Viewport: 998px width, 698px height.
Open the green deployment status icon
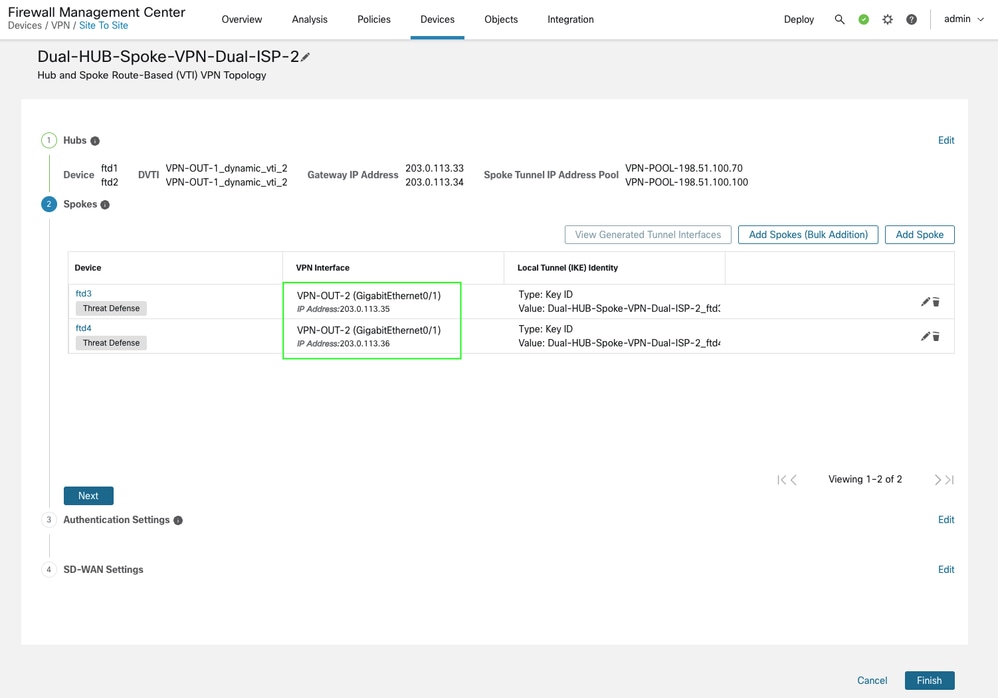(864, 20)
